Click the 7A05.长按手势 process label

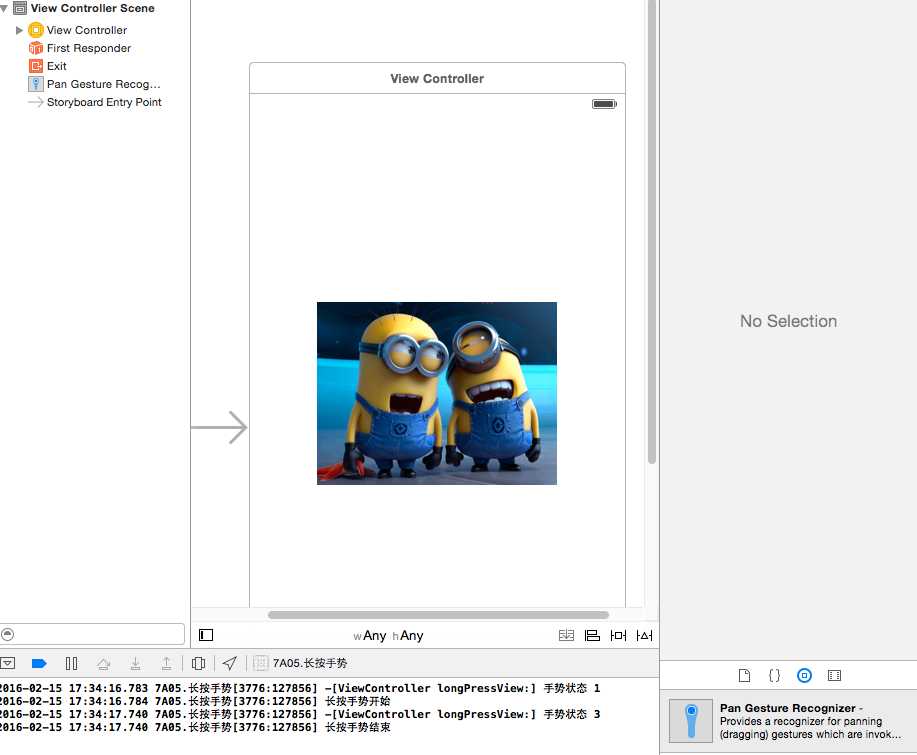pyautogui.click(x=310, y=663)
